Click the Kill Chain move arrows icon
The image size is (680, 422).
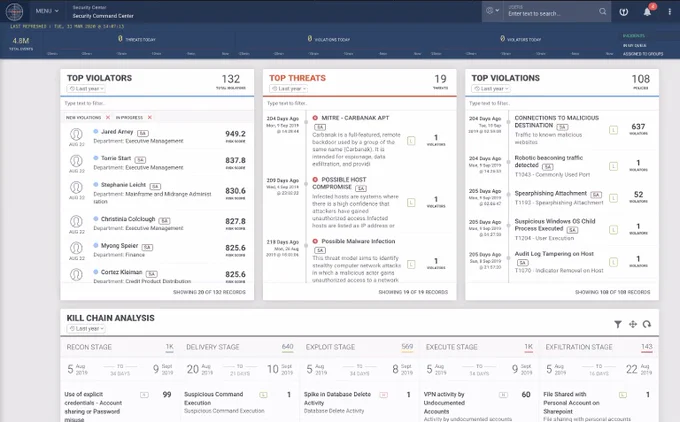point(633,324)
